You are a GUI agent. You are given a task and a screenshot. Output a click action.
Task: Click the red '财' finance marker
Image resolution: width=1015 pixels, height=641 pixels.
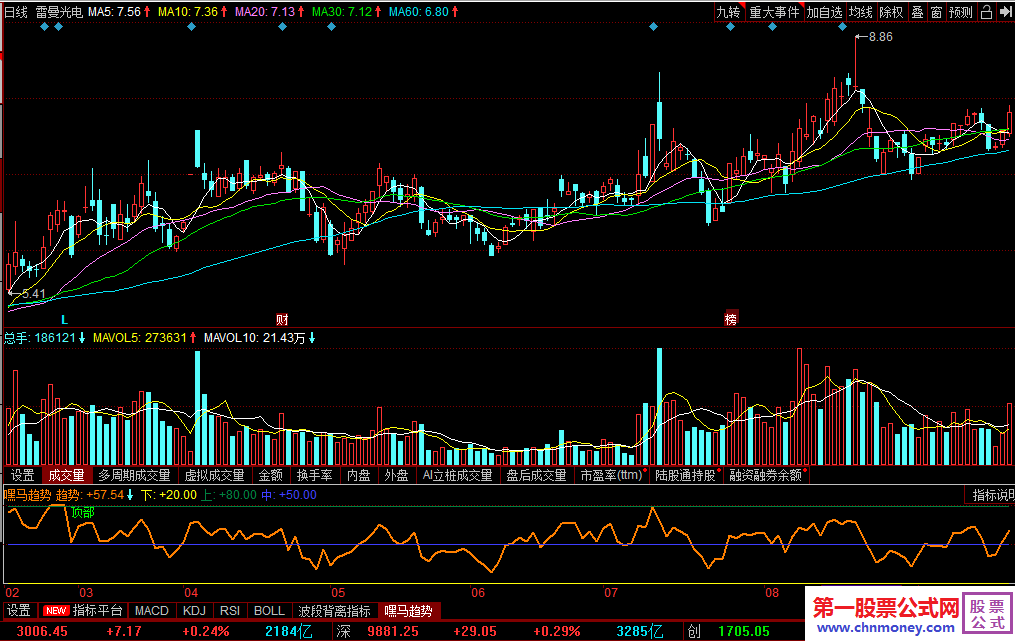point(282,319)
